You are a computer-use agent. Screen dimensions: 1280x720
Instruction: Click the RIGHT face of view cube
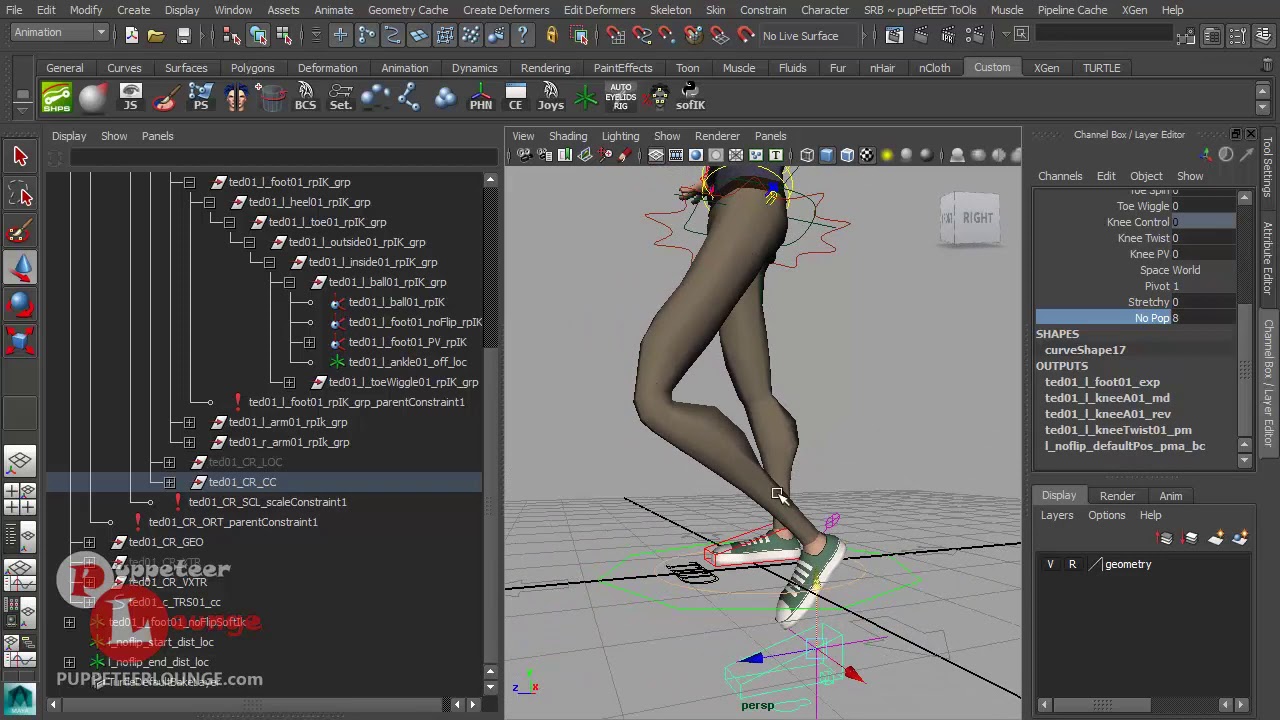(978, 218)
